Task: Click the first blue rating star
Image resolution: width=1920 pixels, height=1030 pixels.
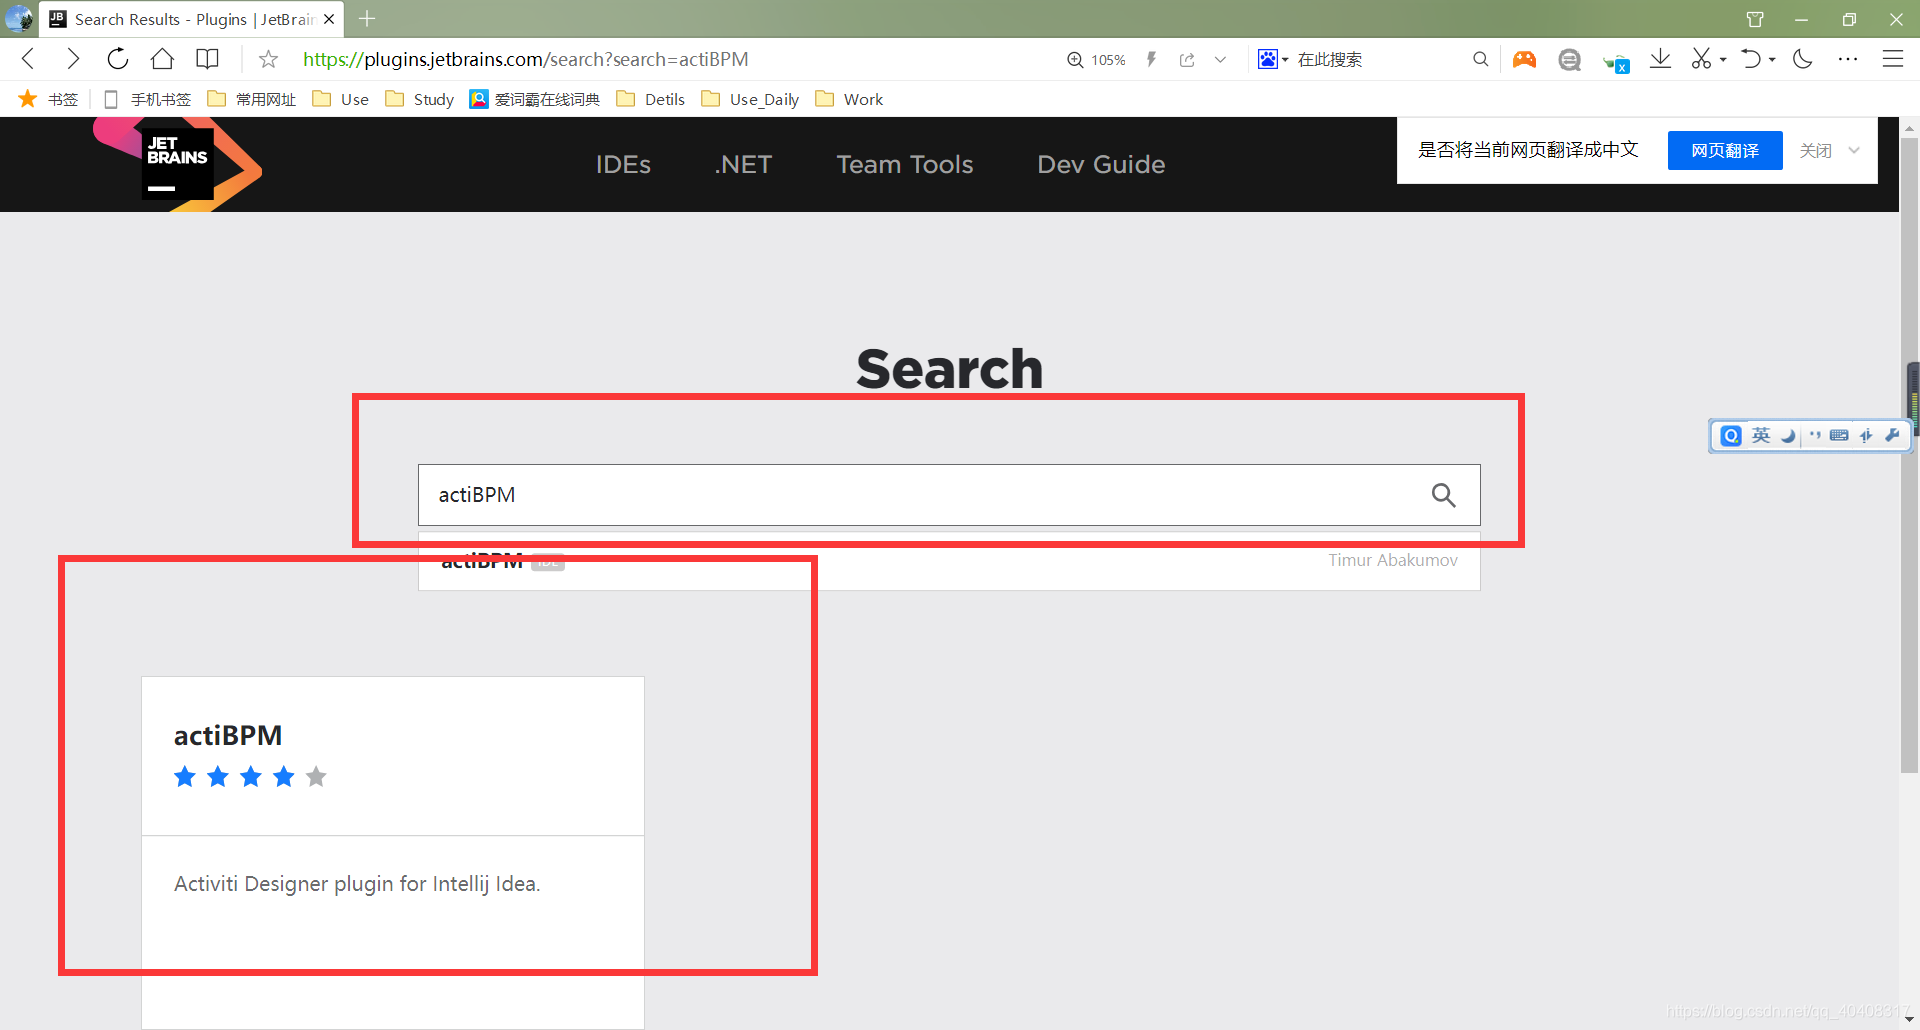Action: tap(185, 777)
